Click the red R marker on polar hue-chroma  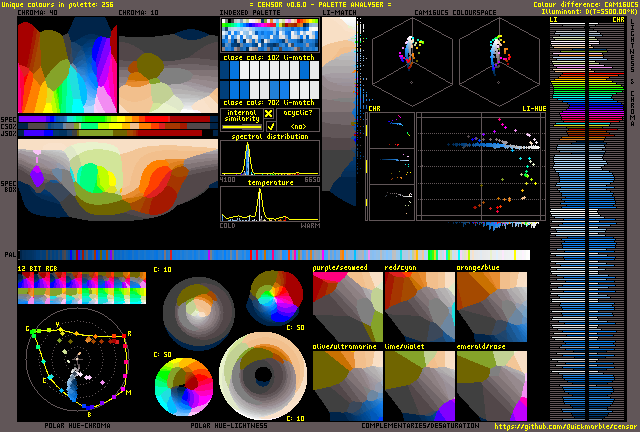pos(129,333)
